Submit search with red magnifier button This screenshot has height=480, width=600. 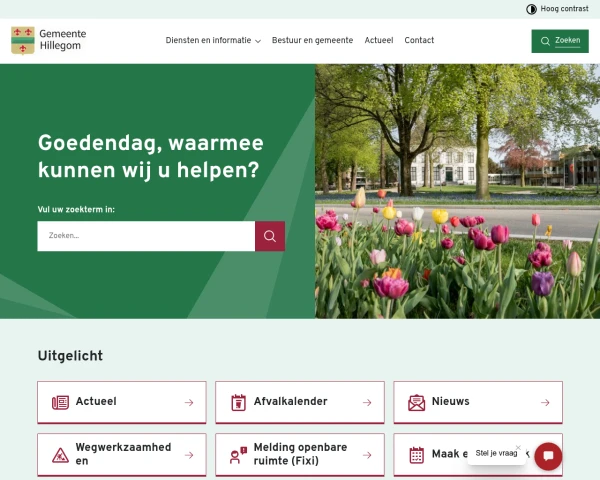tap(270, 236)
